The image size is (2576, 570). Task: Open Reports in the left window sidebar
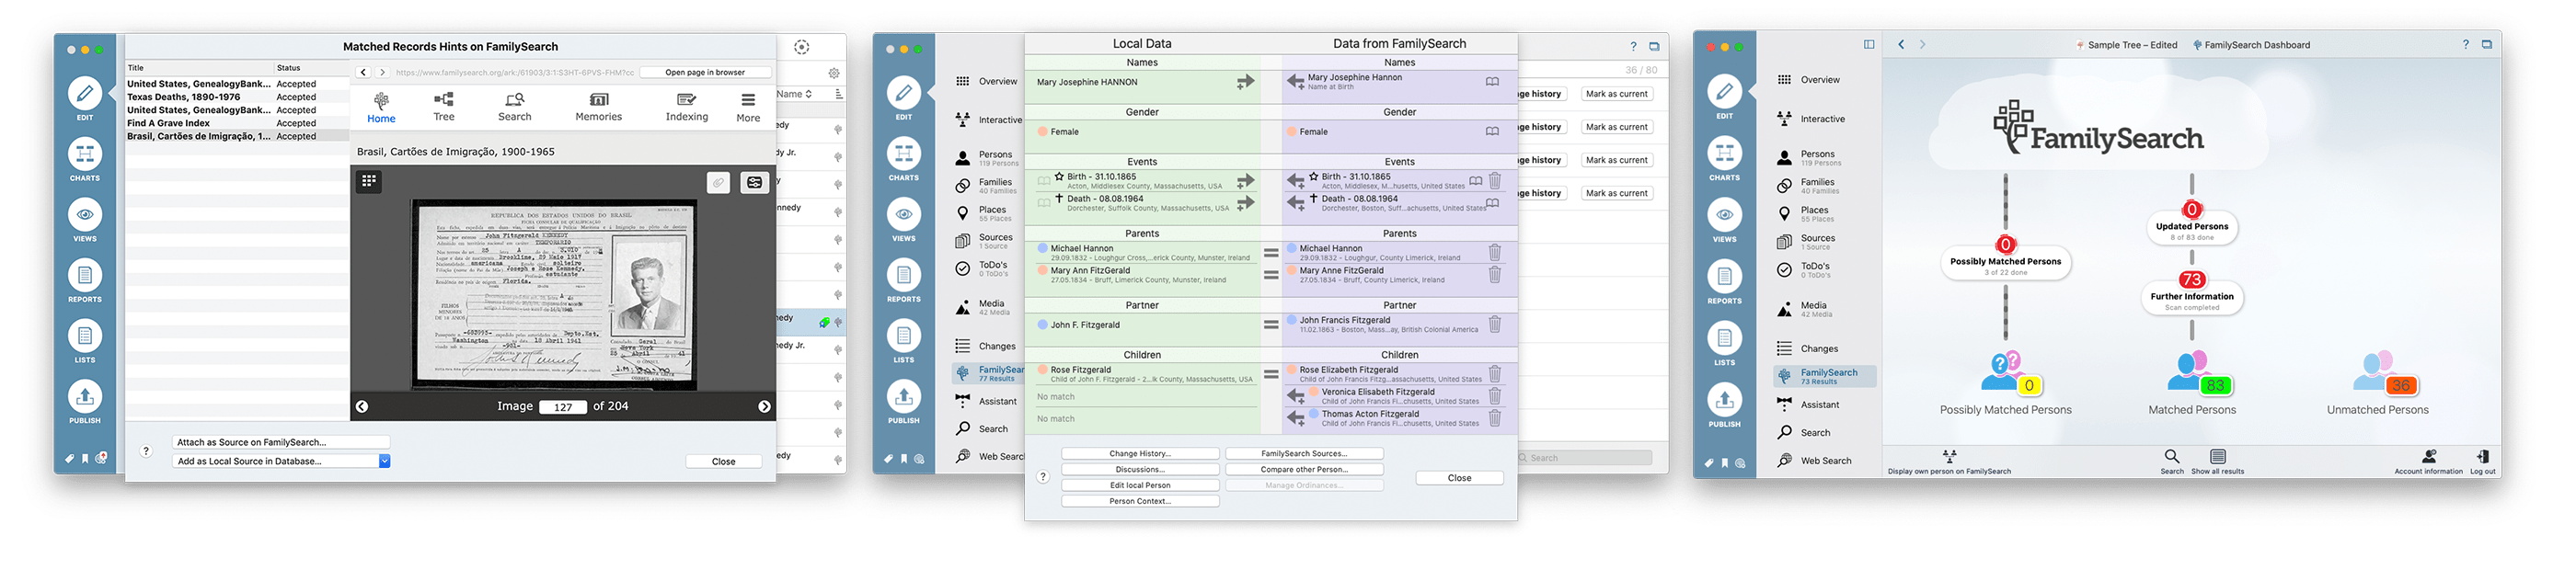click(x=85, y=281)
